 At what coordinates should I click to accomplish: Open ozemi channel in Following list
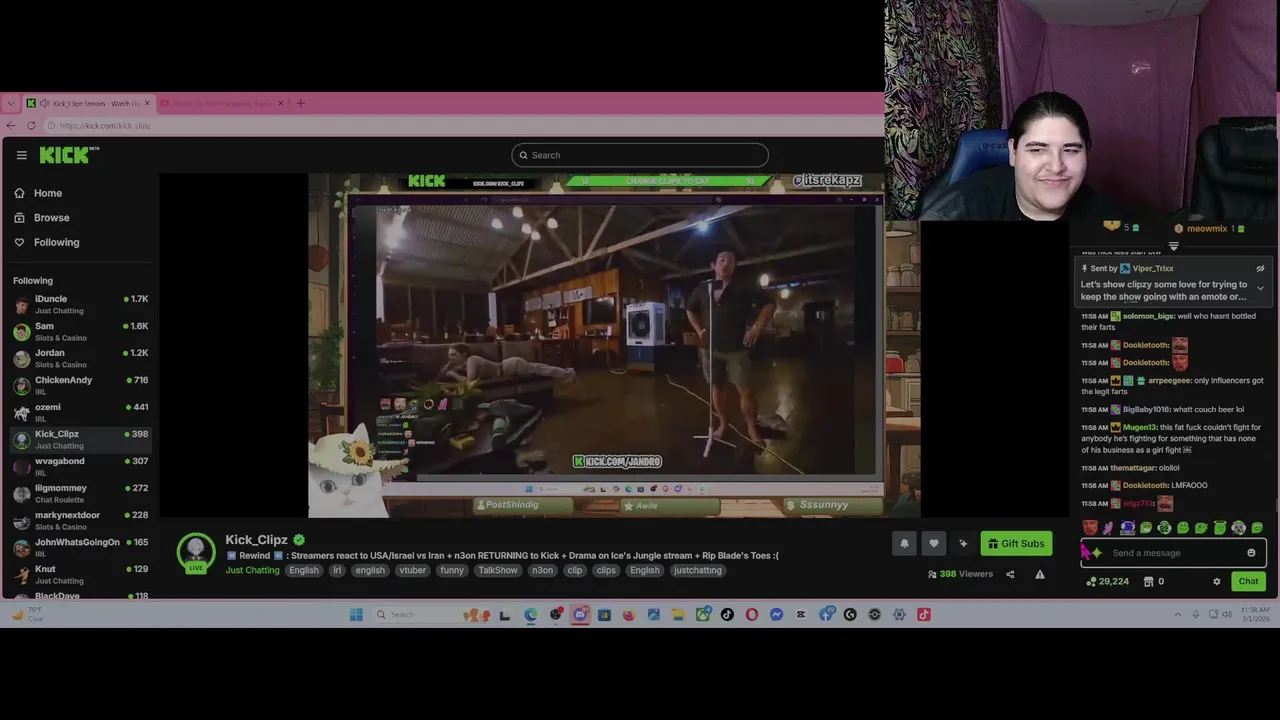pos(80,412)
